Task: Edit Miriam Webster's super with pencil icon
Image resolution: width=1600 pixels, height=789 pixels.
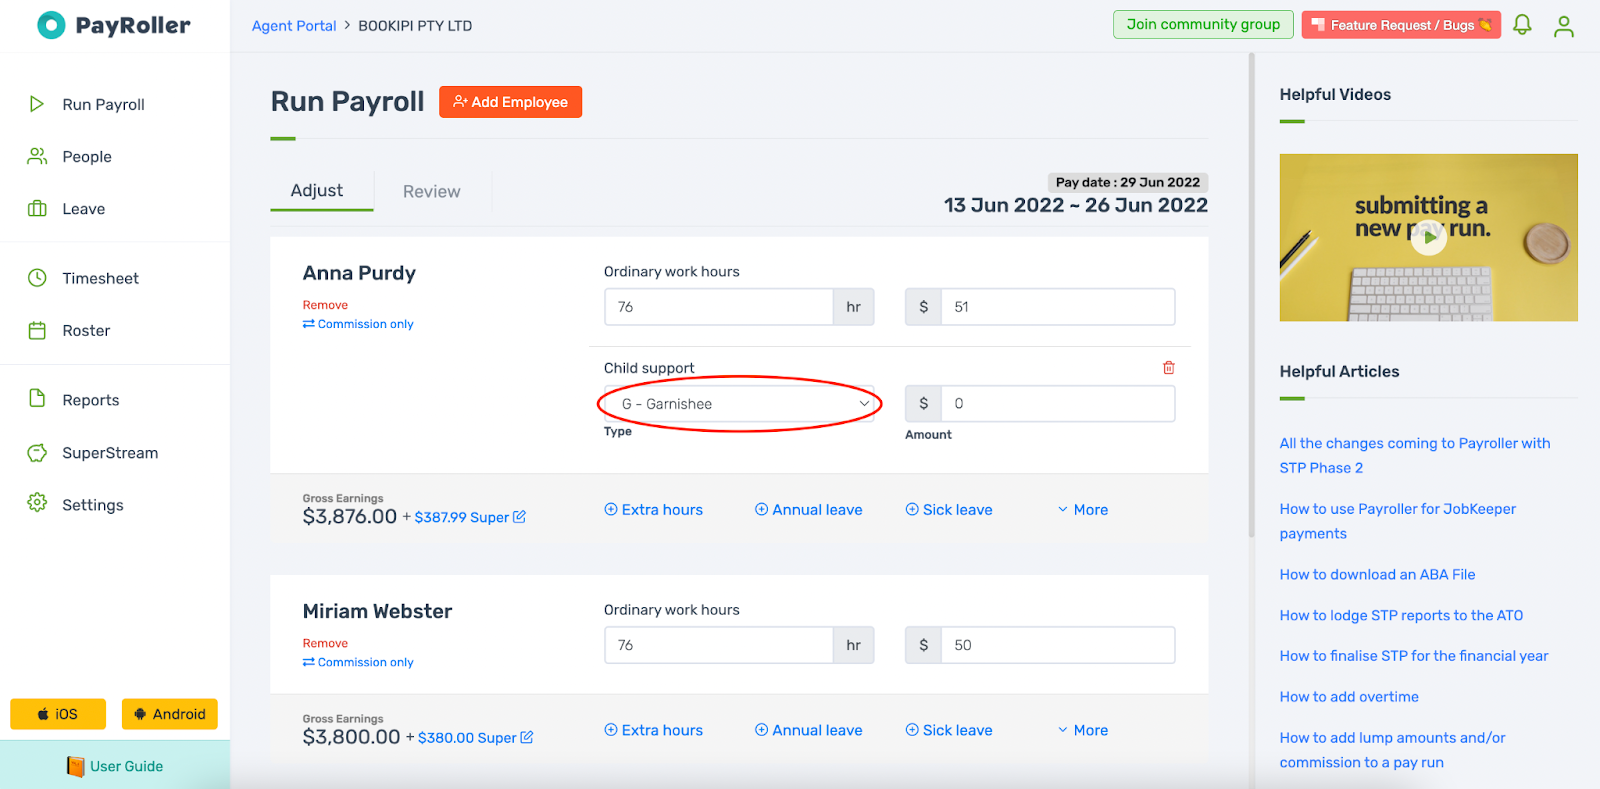Action: [527, 737]
